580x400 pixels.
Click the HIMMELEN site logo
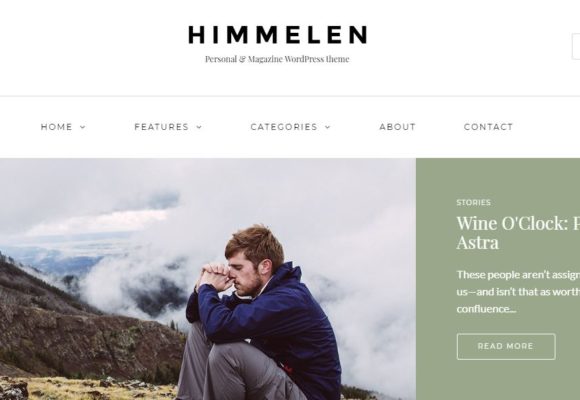click(278, 35)
